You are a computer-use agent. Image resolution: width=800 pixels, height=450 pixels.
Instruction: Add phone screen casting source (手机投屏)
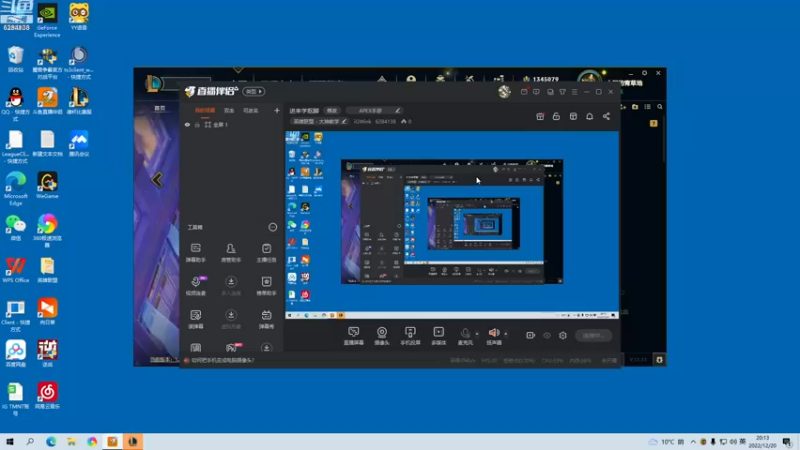[410, 336]
